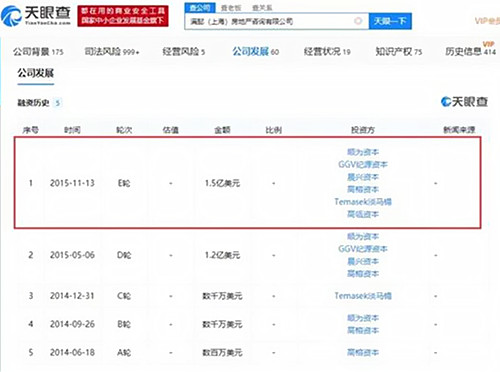Click the 天眼一下 search button
Image resolution: width=500 pixels, height=372 pixels.
(390, 21)
